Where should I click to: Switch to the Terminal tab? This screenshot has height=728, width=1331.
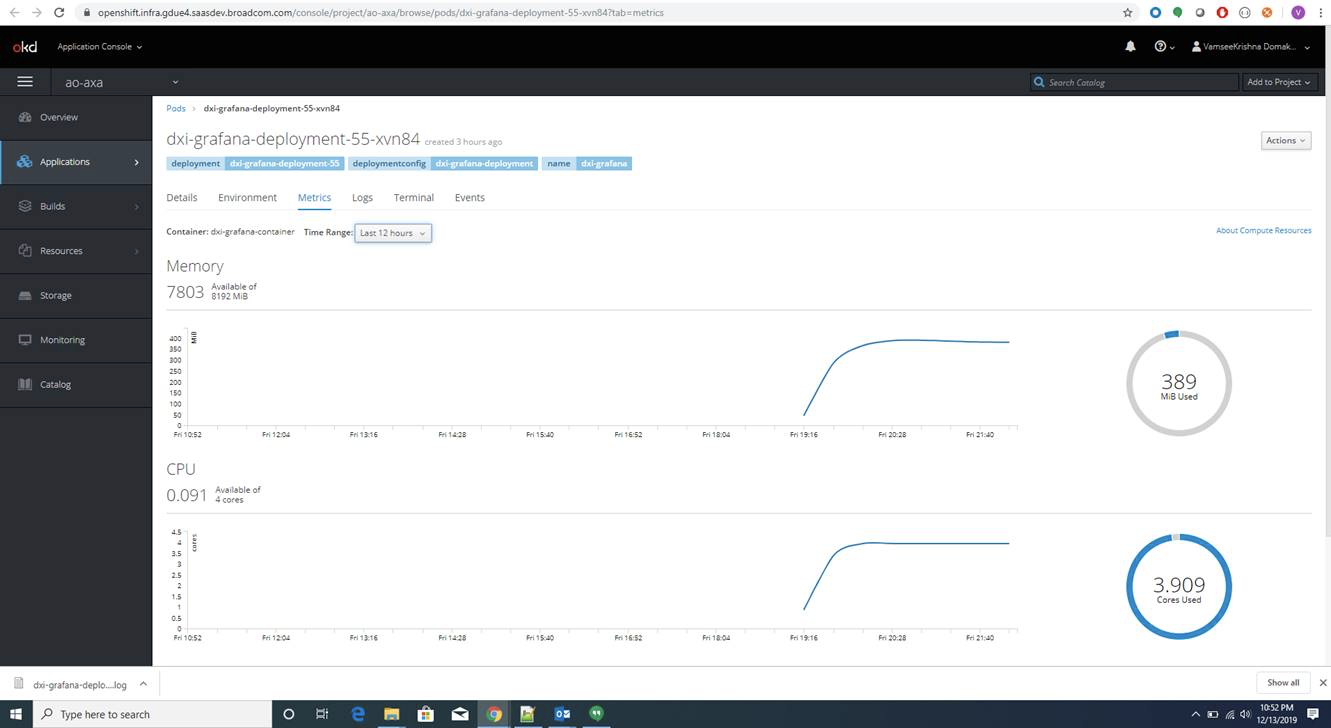(413, 197)
